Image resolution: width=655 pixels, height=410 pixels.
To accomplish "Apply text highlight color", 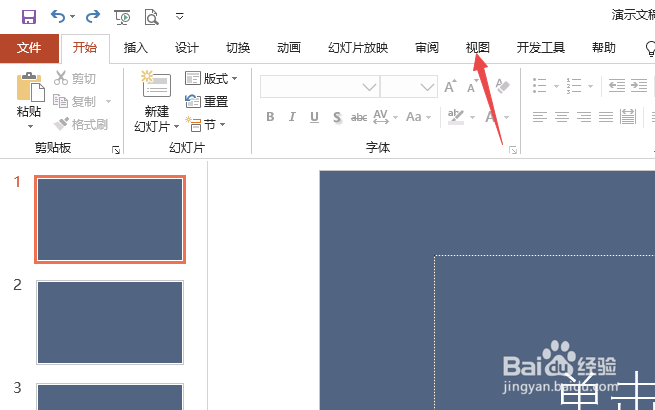I will point(456,117).
